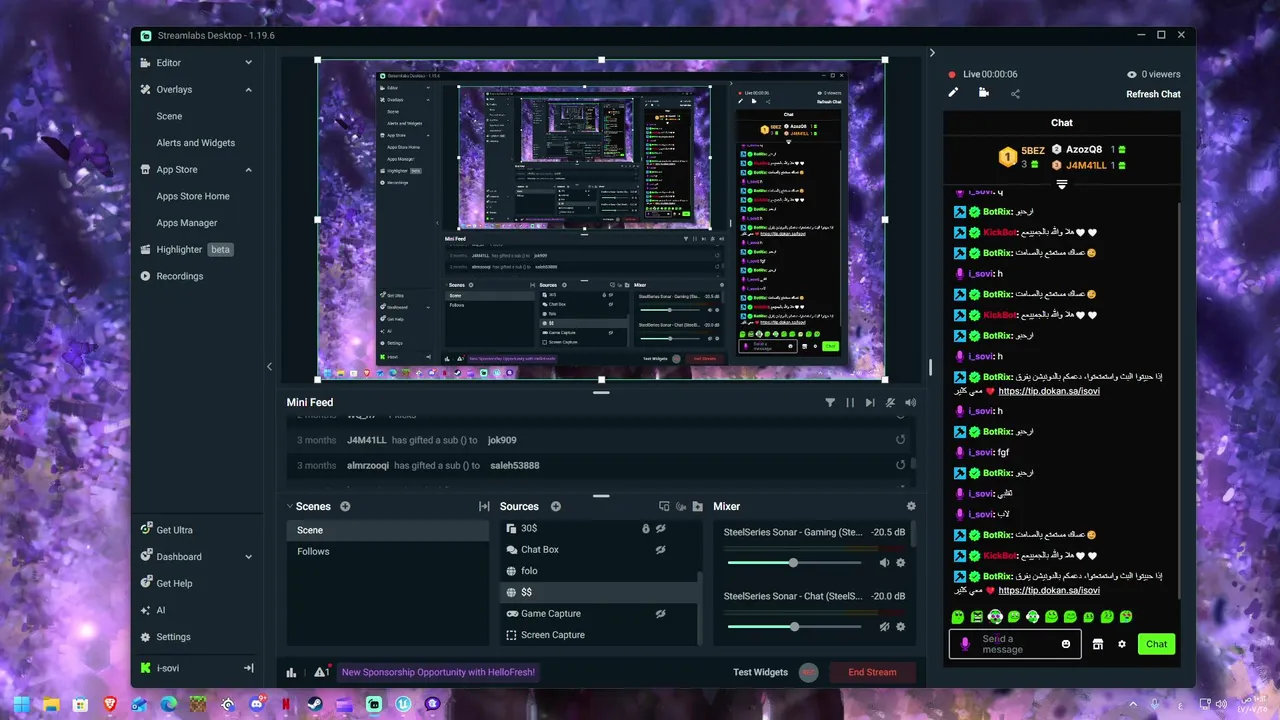The image size is (1280, 720).
Task: Skip the current Mini Feed alert
Action: 870,402
